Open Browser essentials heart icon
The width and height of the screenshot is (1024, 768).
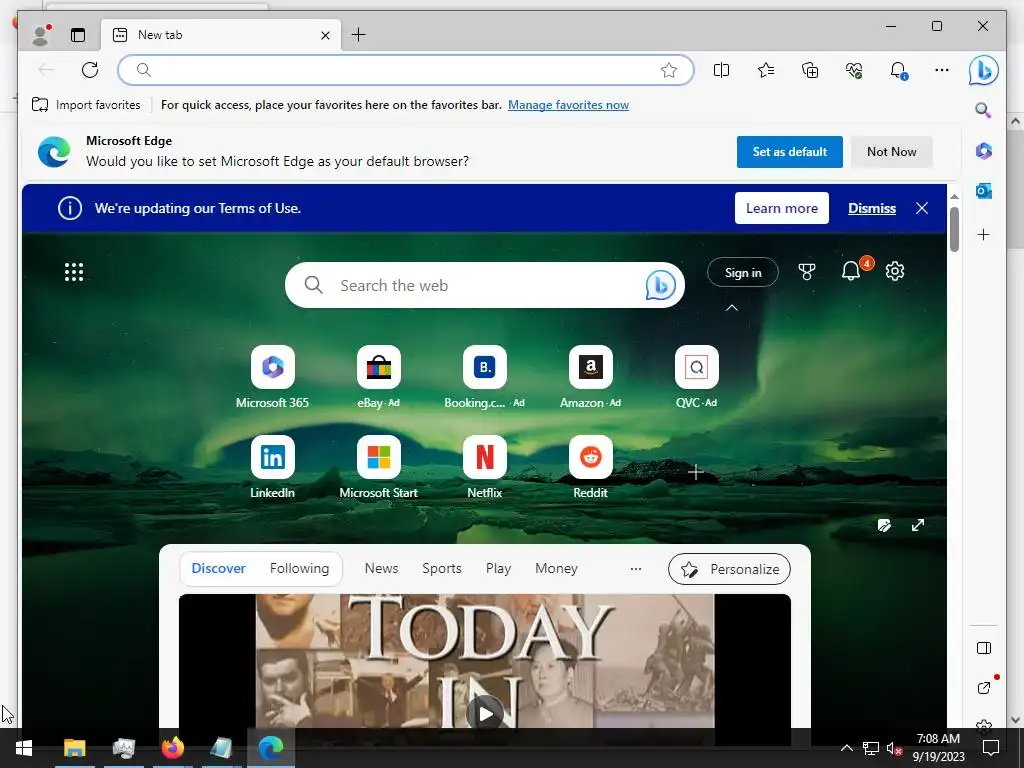[x=854, y=70]
